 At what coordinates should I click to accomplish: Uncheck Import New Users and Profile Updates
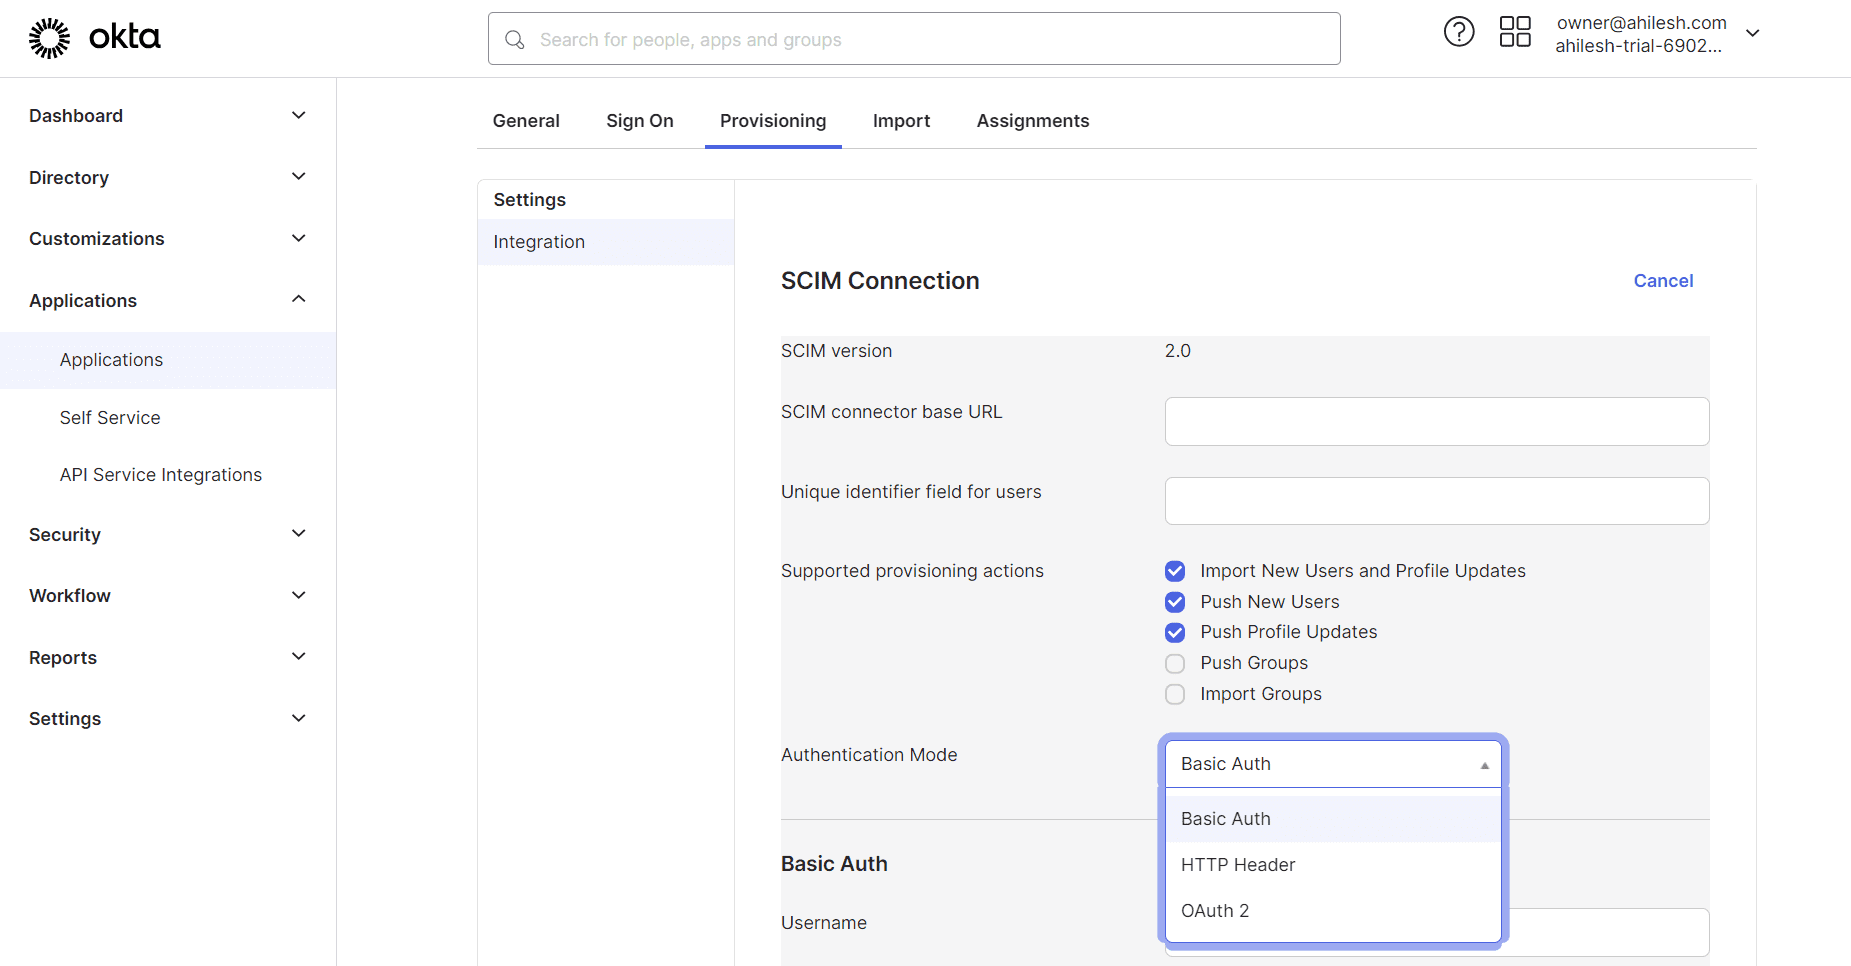coord(1175,571)
